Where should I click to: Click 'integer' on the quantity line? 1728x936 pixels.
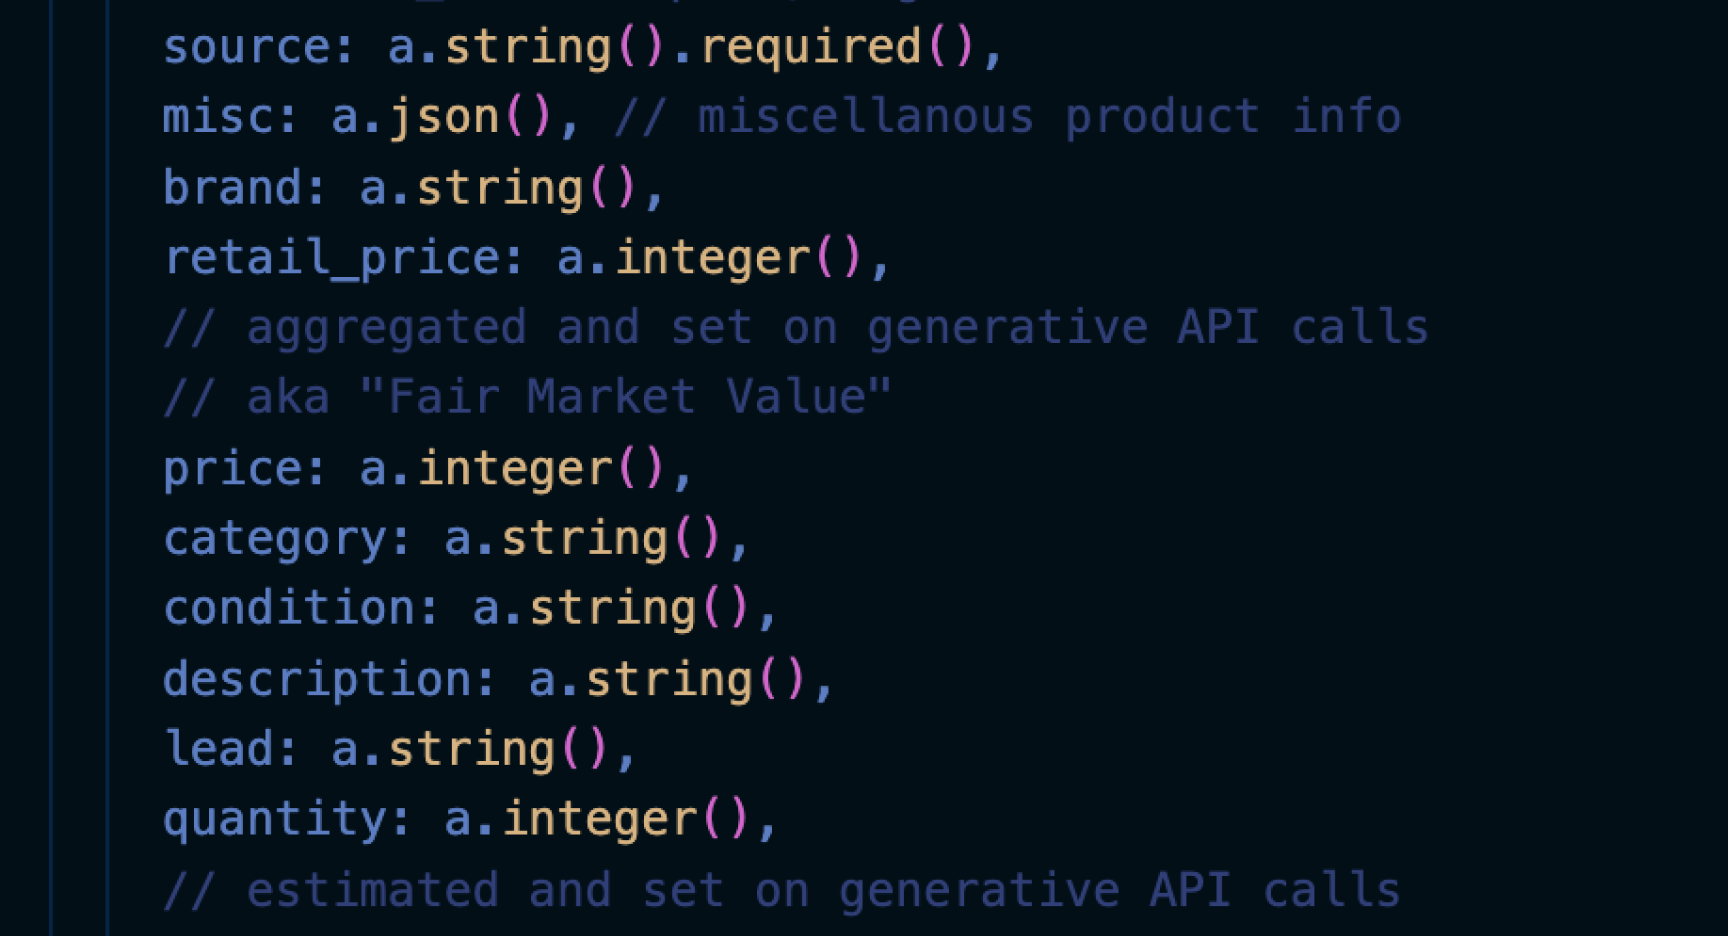(x=598, y=820)
